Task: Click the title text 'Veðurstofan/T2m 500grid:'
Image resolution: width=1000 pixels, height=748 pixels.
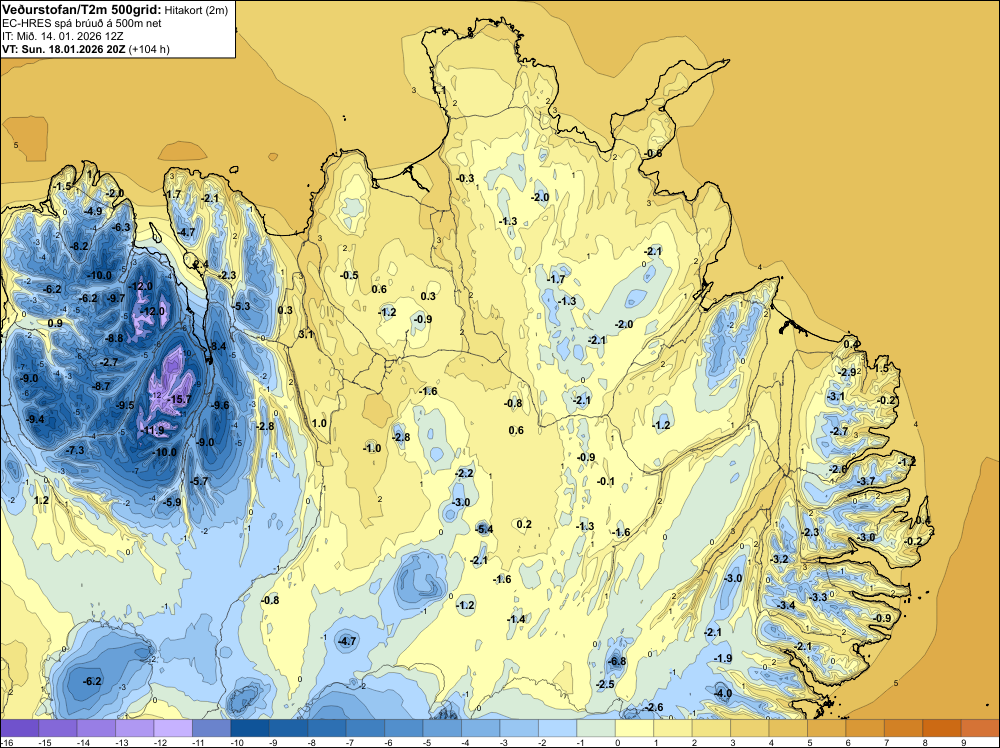Action: point(82,10)
